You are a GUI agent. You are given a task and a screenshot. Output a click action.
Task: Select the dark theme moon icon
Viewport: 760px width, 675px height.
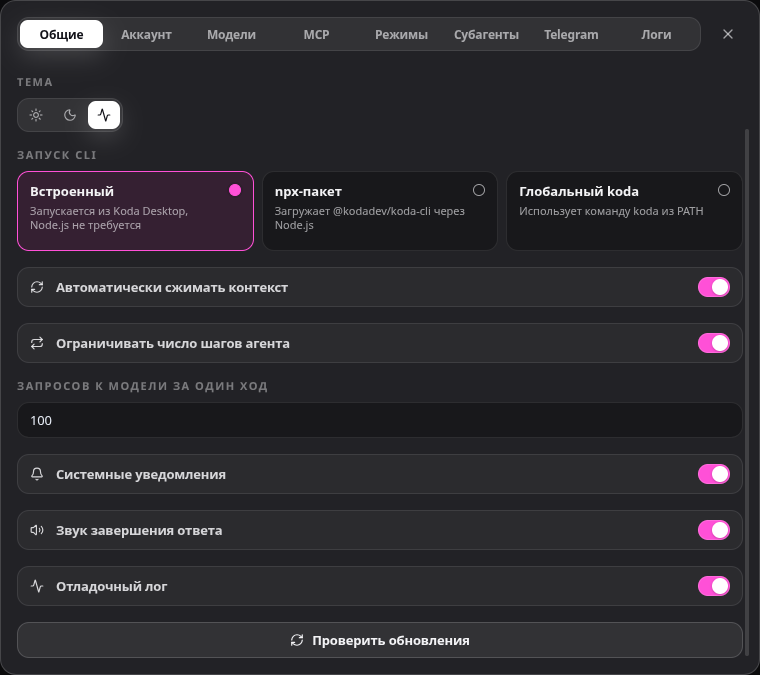70,115
